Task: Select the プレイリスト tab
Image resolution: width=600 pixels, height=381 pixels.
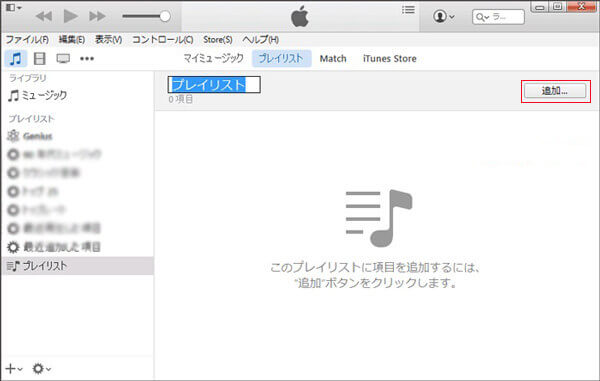Action: 281,59
